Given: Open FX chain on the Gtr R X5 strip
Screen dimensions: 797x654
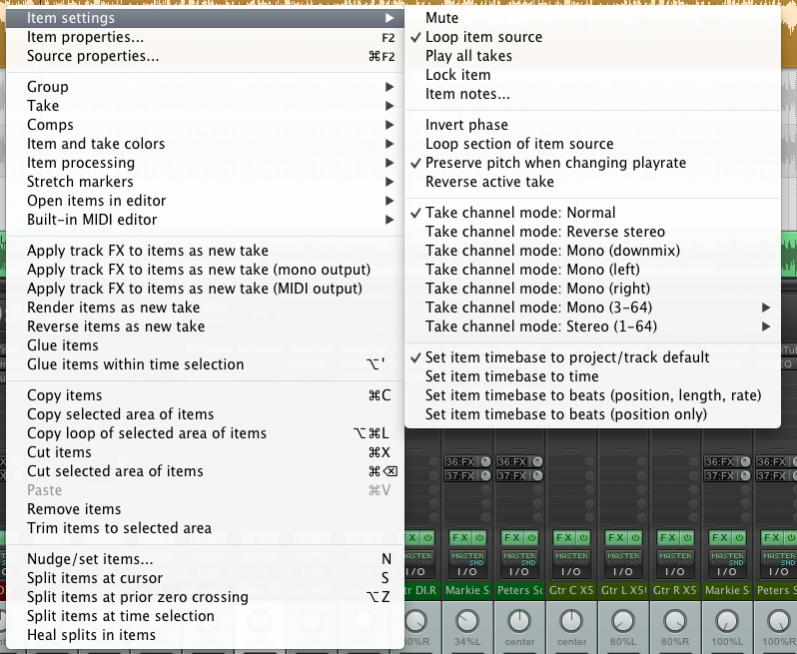Looking at the screenshot, I should coord(668,537).
